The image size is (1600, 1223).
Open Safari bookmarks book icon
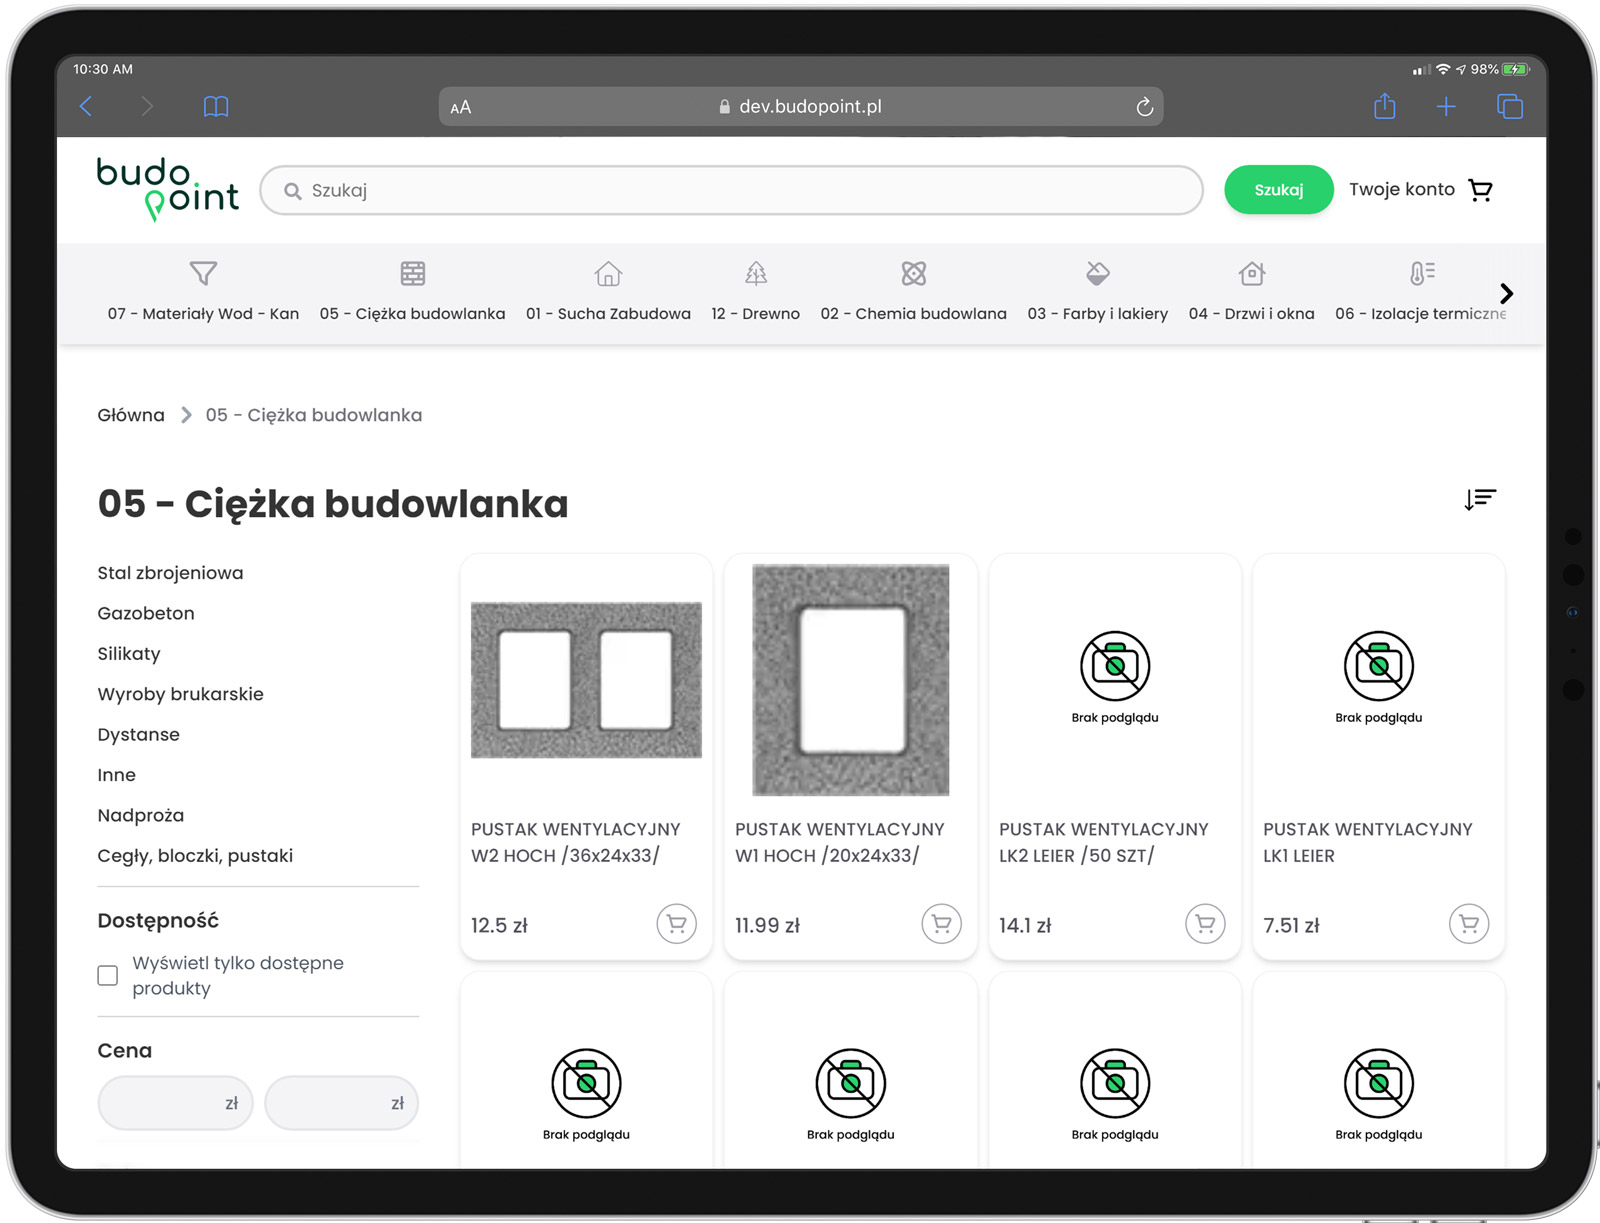216,106
